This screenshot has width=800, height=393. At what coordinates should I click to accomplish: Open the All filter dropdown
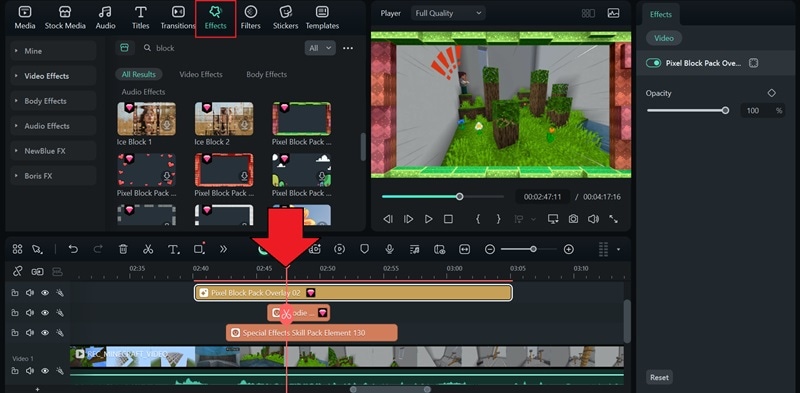pyautogui.click(x=320, y=48)
